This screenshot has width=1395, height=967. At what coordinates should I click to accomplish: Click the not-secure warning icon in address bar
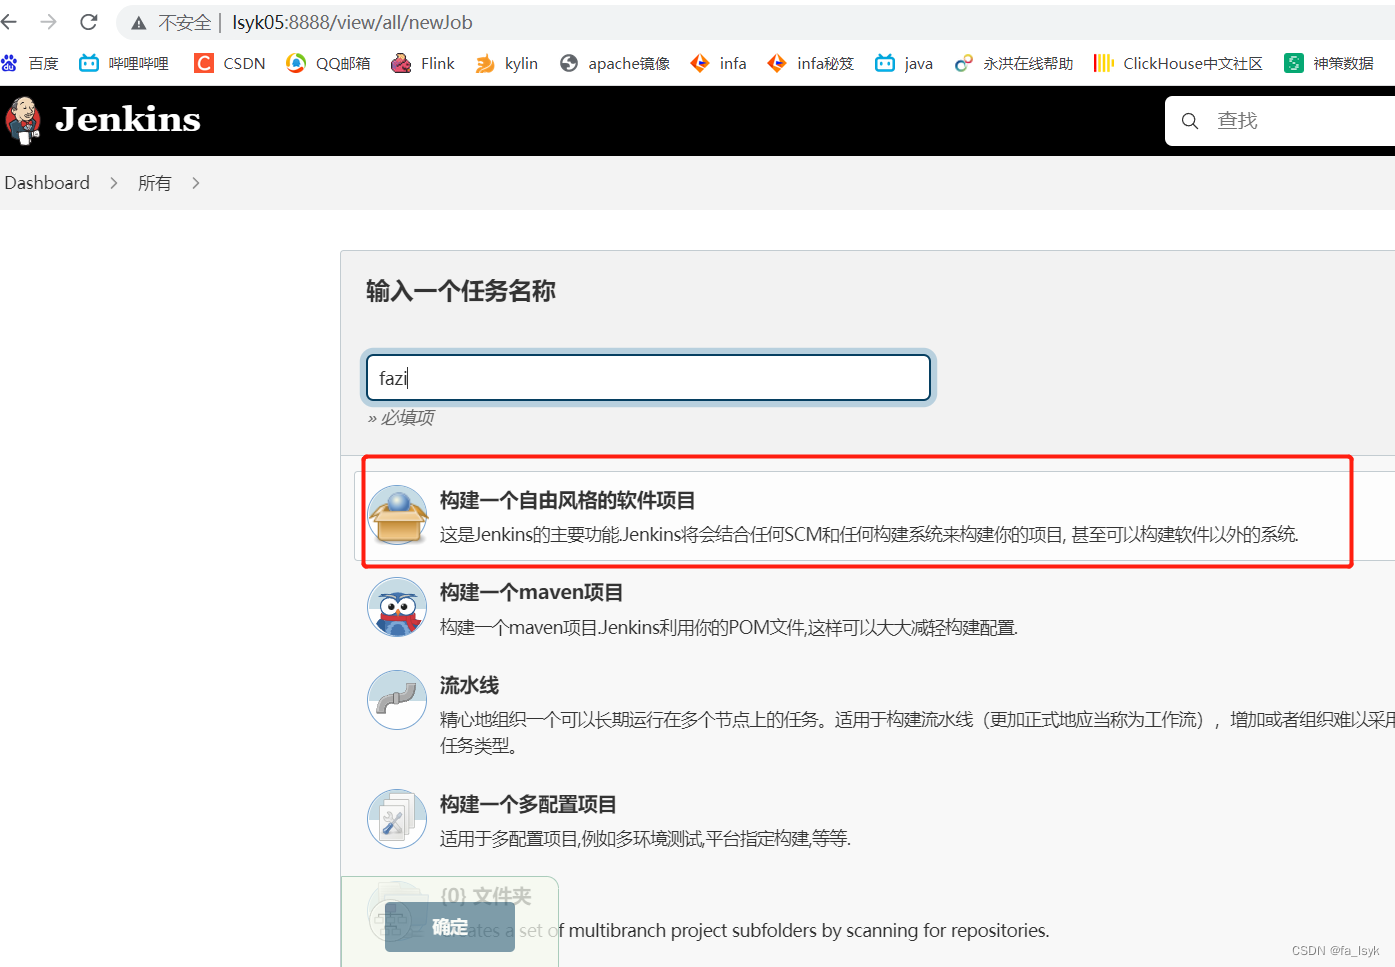coord(139,23)
